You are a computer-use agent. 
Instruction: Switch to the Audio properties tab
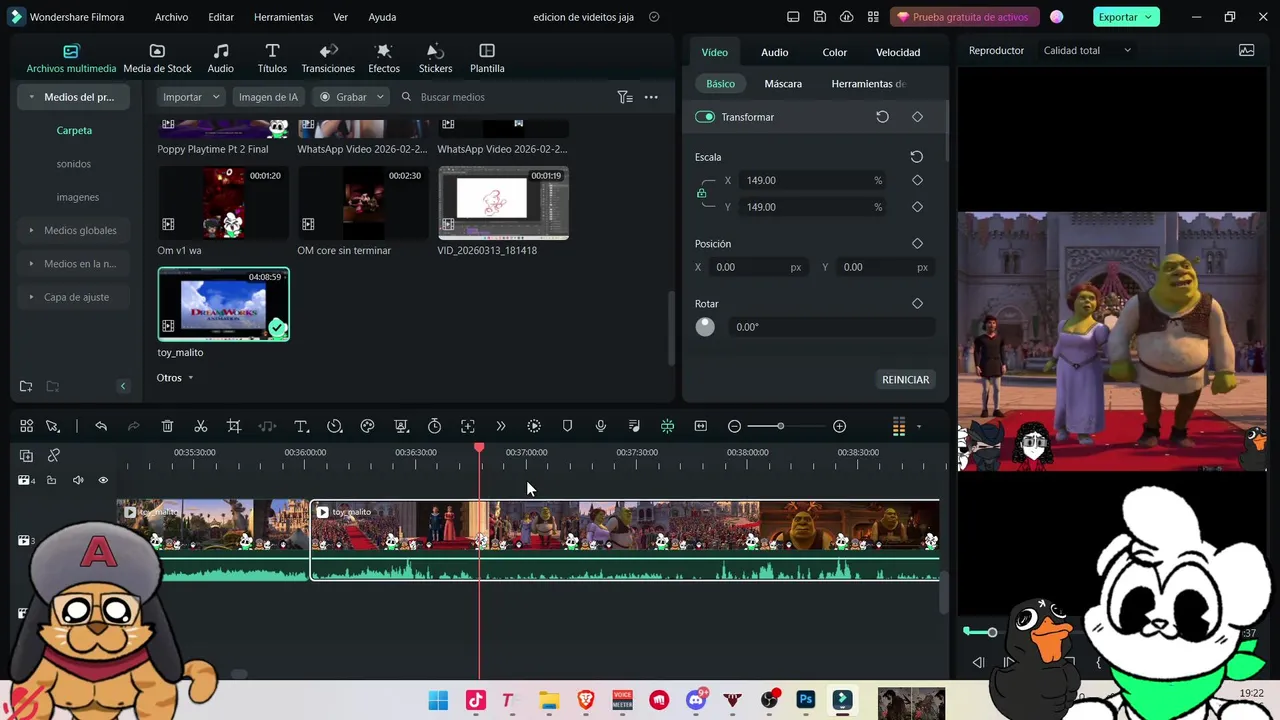tap(774, 52)
